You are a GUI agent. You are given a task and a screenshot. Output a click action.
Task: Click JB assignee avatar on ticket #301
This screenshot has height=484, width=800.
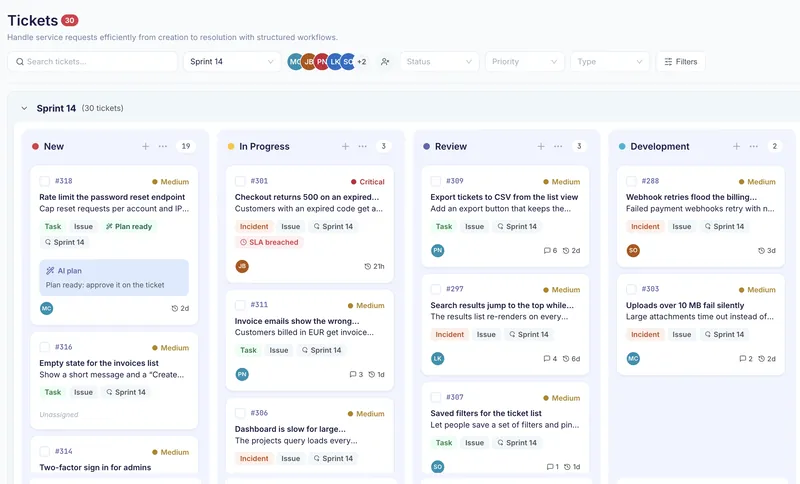242,266
